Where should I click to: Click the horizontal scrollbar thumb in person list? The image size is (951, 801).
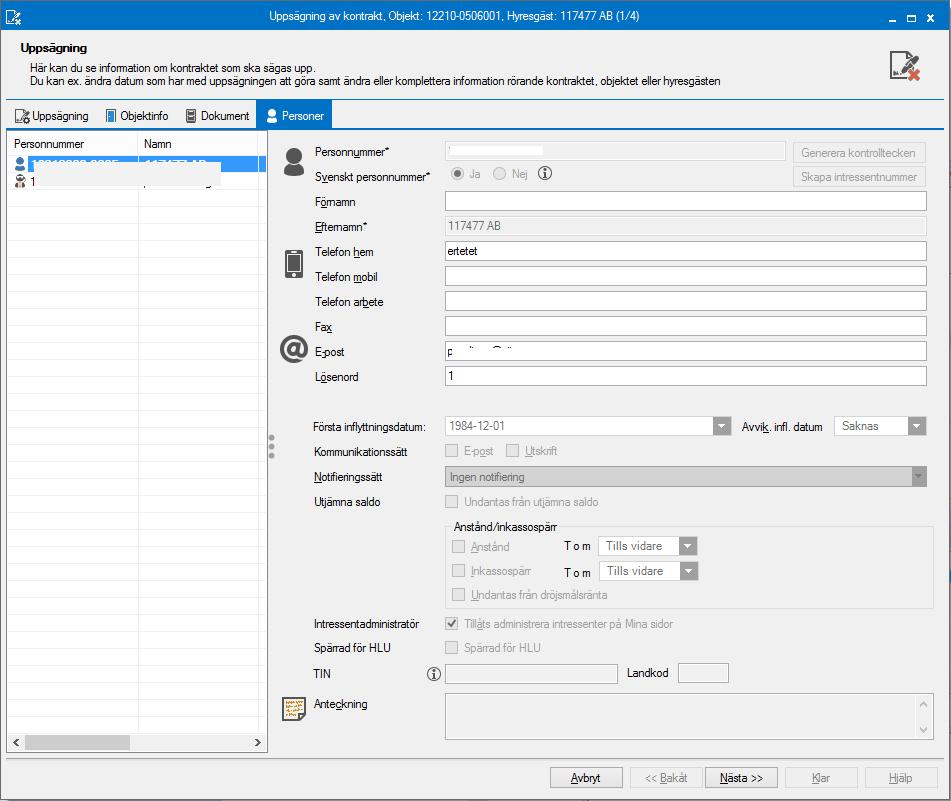pos(77,742)
